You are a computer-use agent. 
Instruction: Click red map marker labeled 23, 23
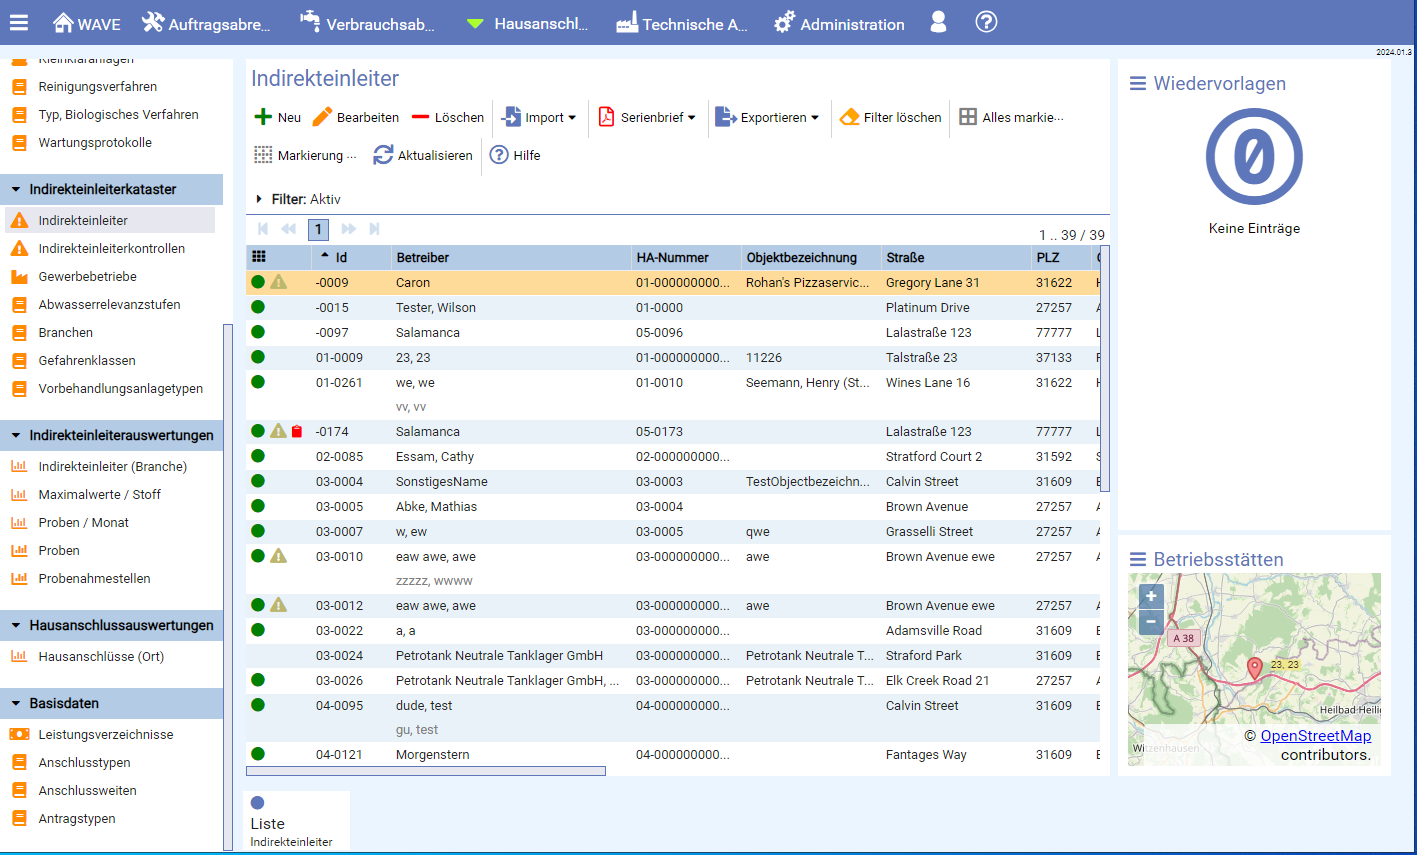(x=1255, y=669)
